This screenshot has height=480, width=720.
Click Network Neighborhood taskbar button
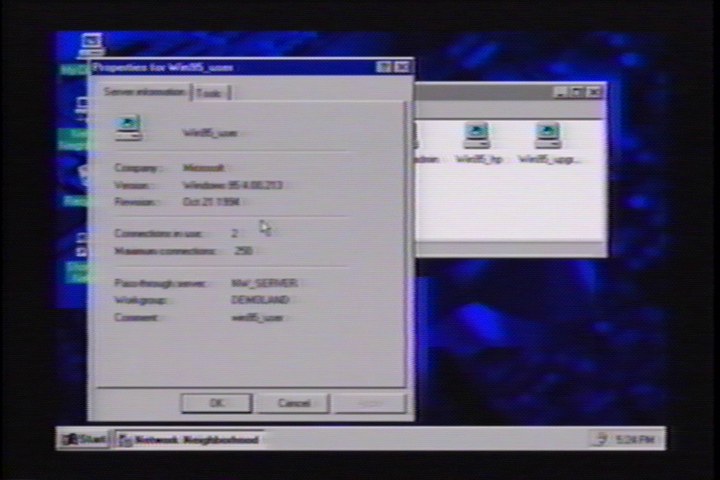[x=189, y=440]
